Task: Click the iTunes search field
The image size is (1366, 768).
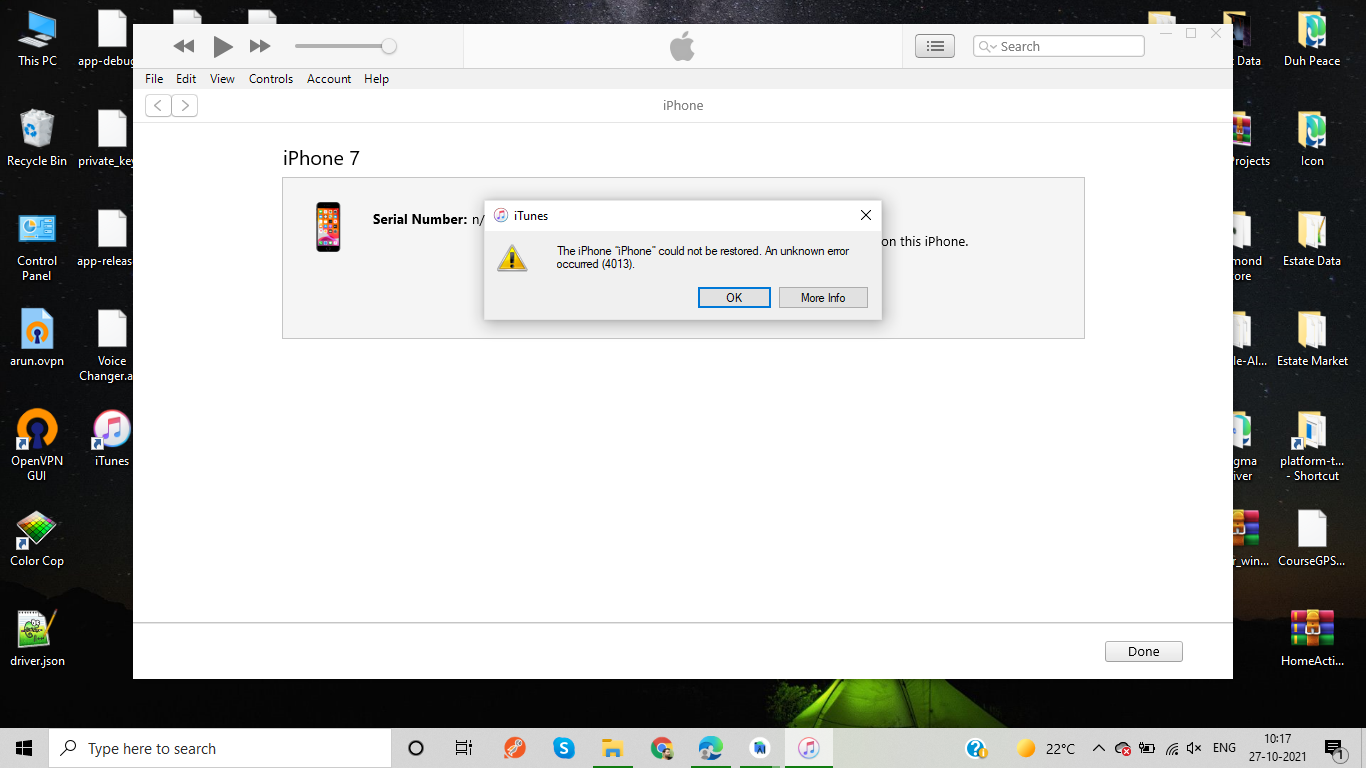Action: click(1066, 46)
